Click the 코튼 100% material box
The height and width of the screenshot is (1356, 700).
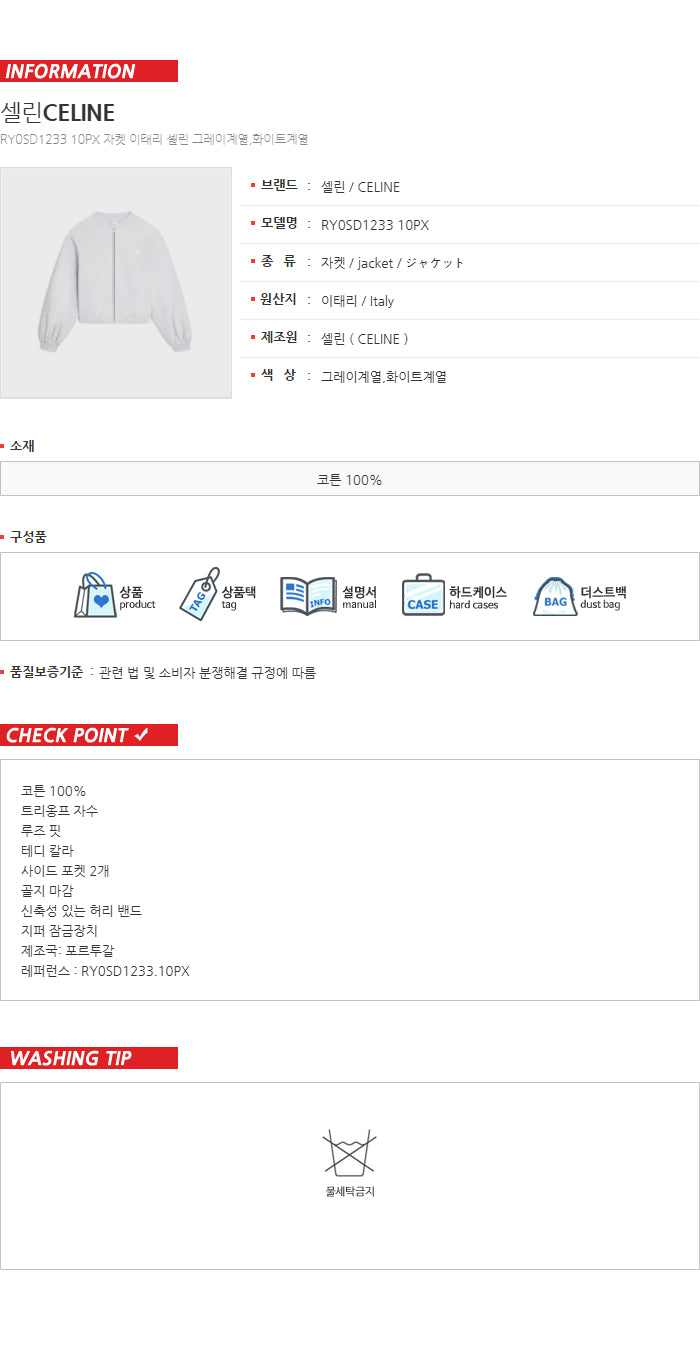(x=350, y=479)
